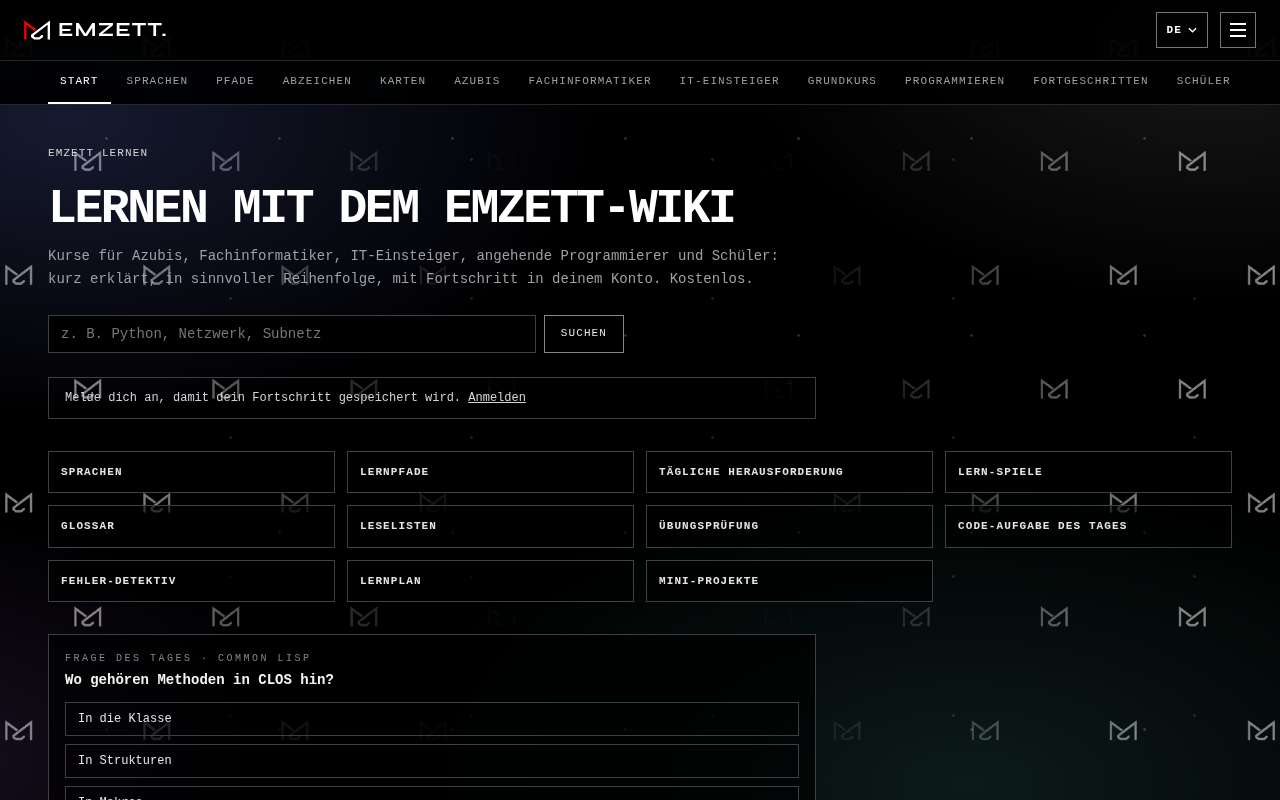Click the Suchen button
The height and width of the screenshot is (800, 1280).
pos(584,334)
